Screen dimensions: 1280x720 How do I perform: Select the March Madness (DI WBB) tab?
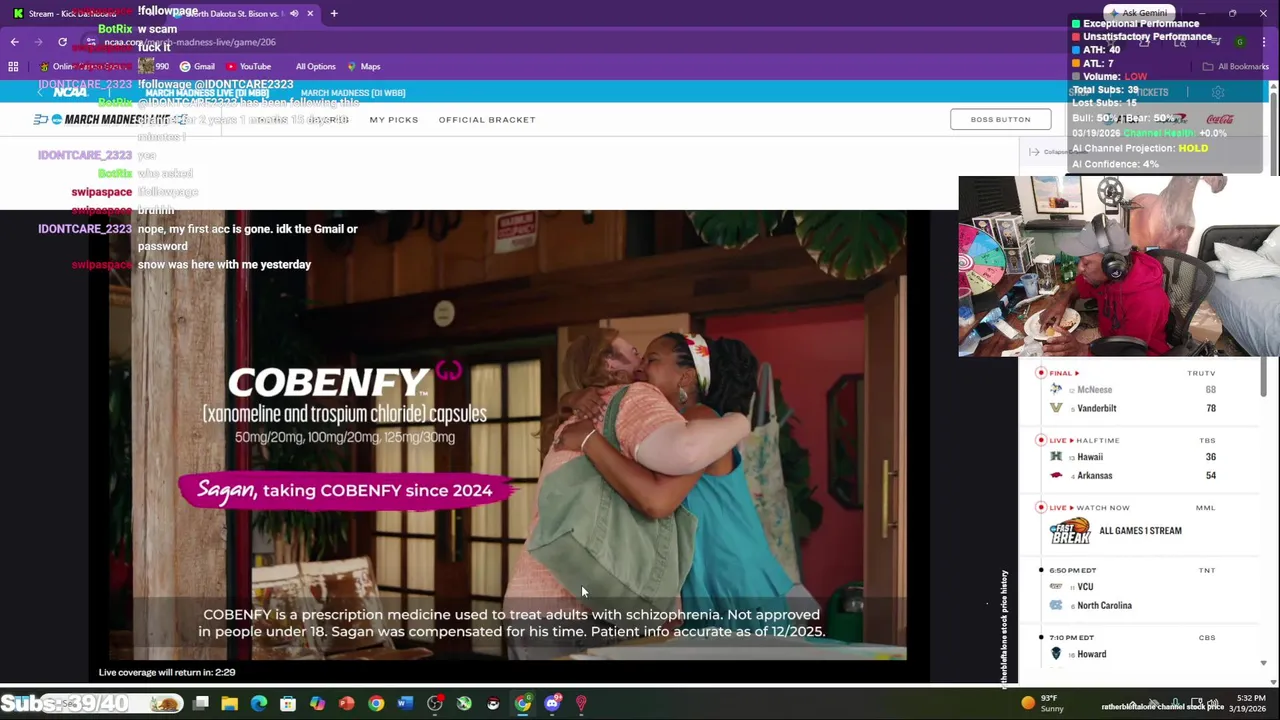353,93
